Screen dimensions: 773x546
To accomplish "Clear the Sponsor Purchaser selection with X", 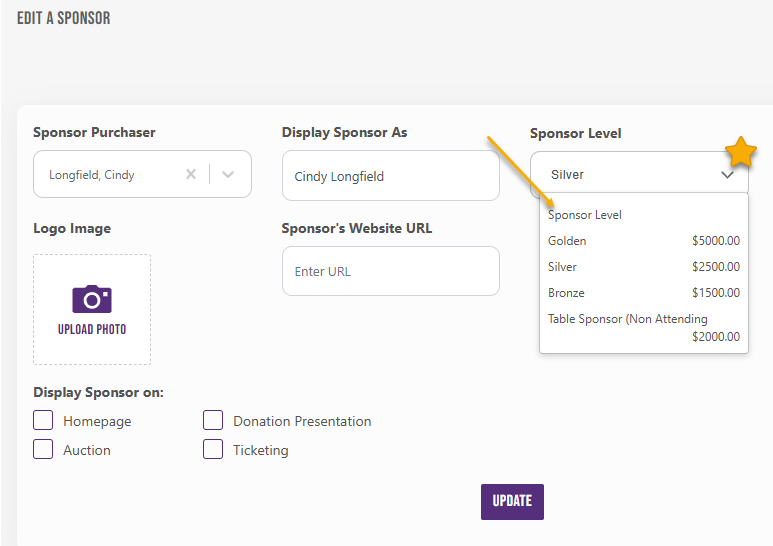I will point(191,174).
